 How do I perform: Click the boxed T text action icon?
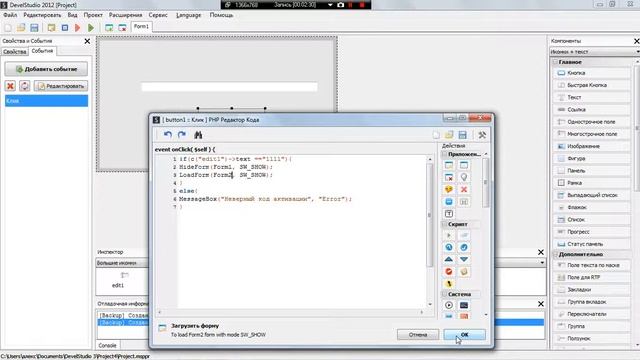[x=449, y=213]
